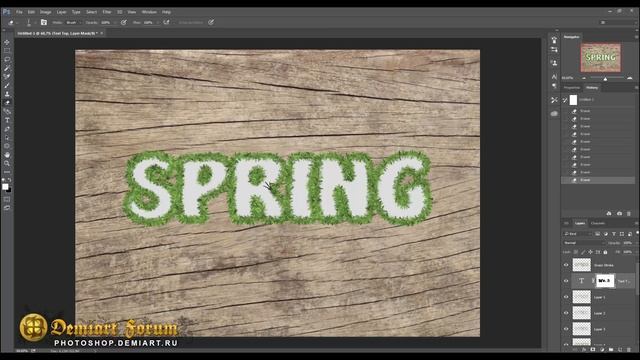Select the Brush tool in toolbox
Viewport: 640px width, 360px height.
tap(7, 85)
